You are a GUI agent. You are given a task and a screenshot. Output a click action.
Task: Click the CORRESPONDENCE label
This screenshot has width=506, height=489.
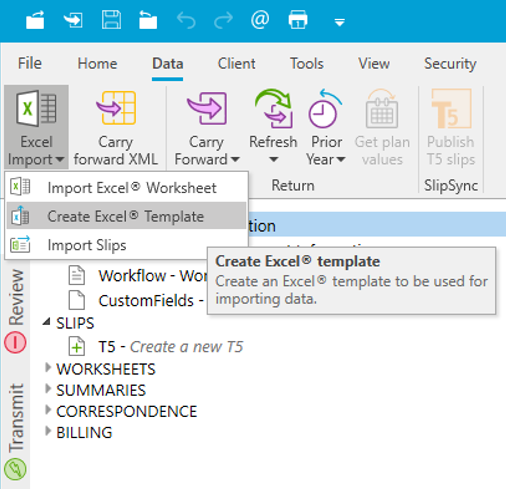(x=127, y=411)
